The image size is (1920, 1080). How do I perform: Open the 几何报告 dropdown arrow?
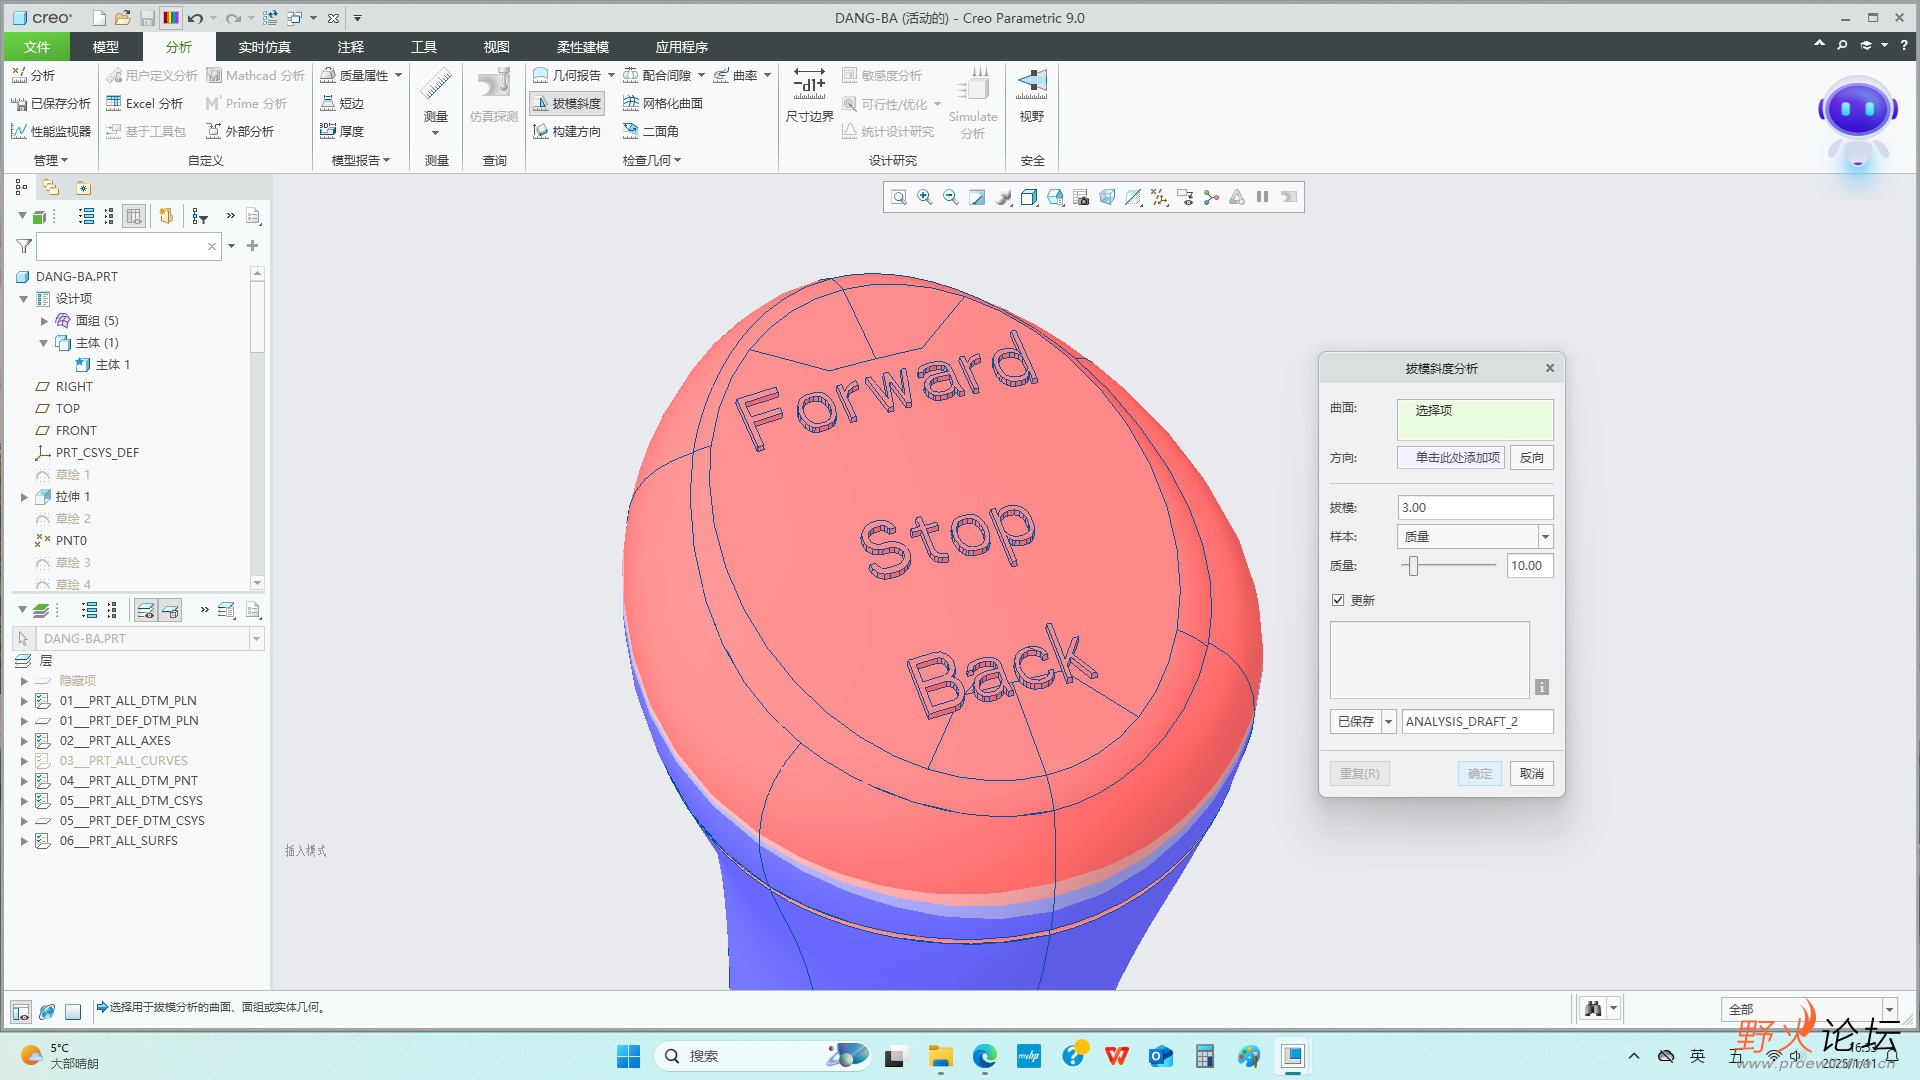click(611, 75)
